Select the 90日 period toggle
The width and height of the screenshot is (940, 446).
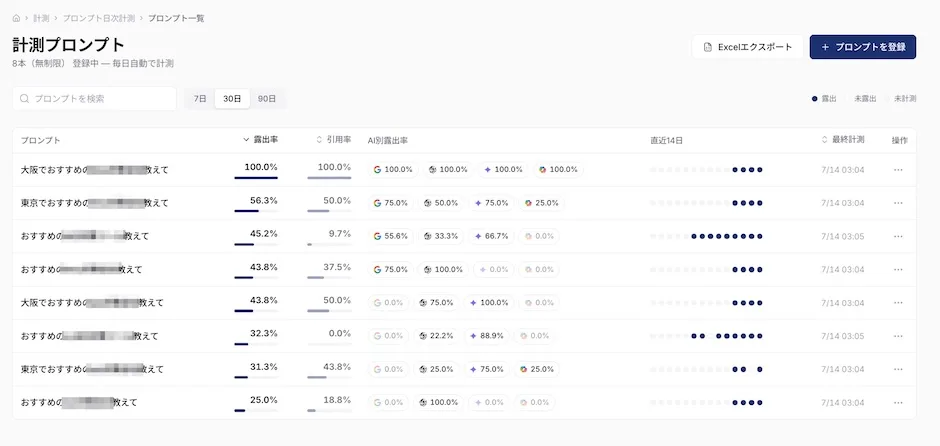(267, 98)
